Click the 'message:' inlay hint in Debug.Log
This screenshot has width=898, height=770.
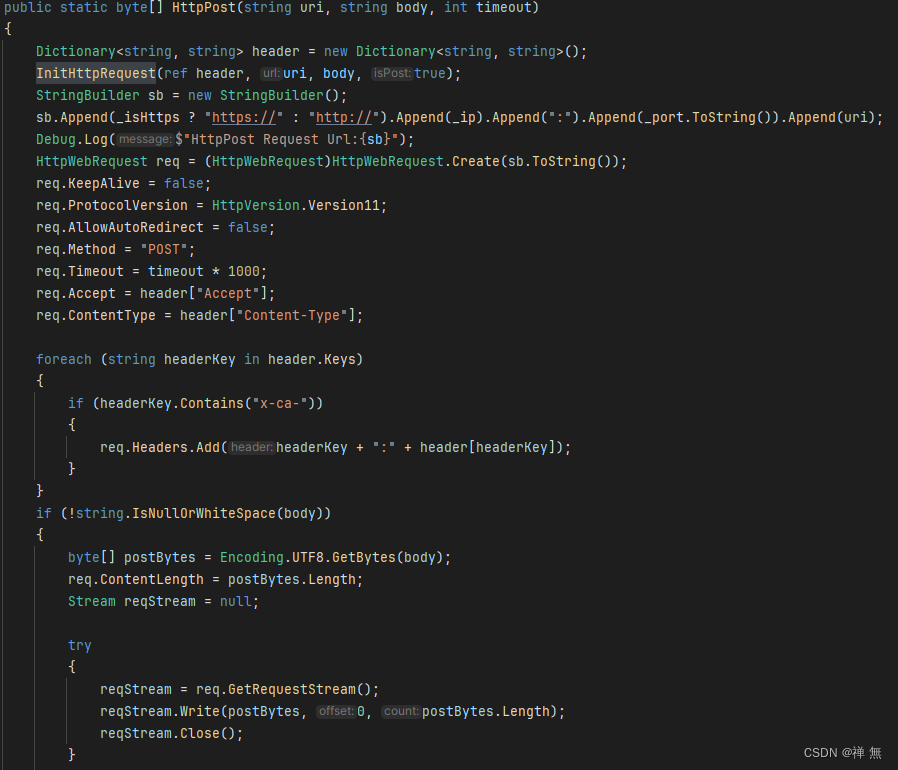point(145,139)
